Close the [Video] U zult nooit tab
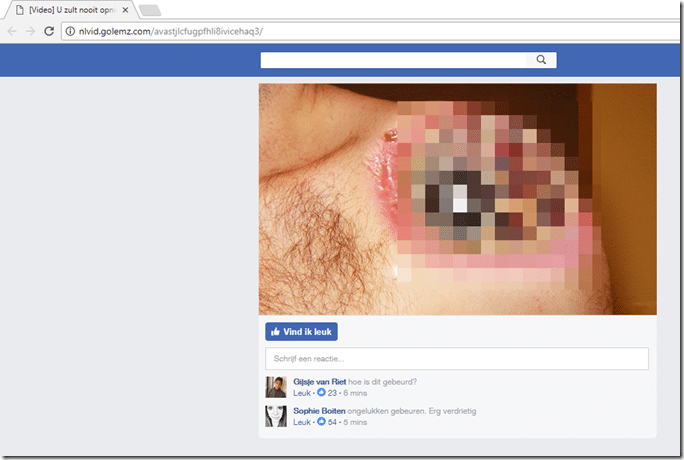This screenshot has width=684, height=460. point(125,10)
